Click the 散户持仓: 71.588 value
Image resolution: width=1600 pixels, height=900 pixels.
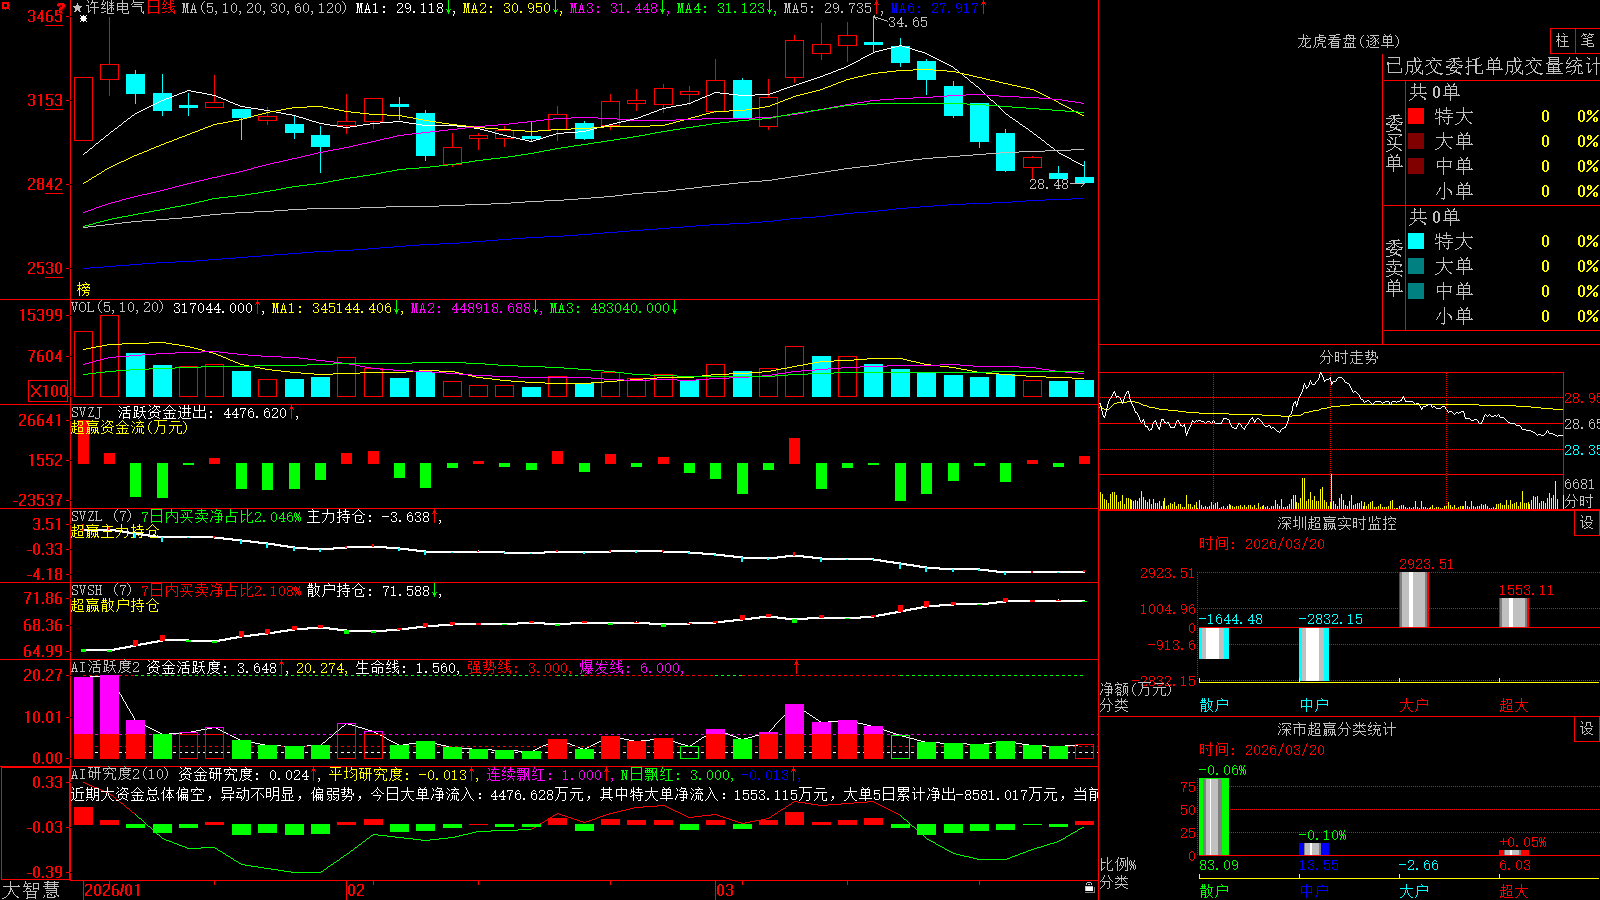coord(368,591)
